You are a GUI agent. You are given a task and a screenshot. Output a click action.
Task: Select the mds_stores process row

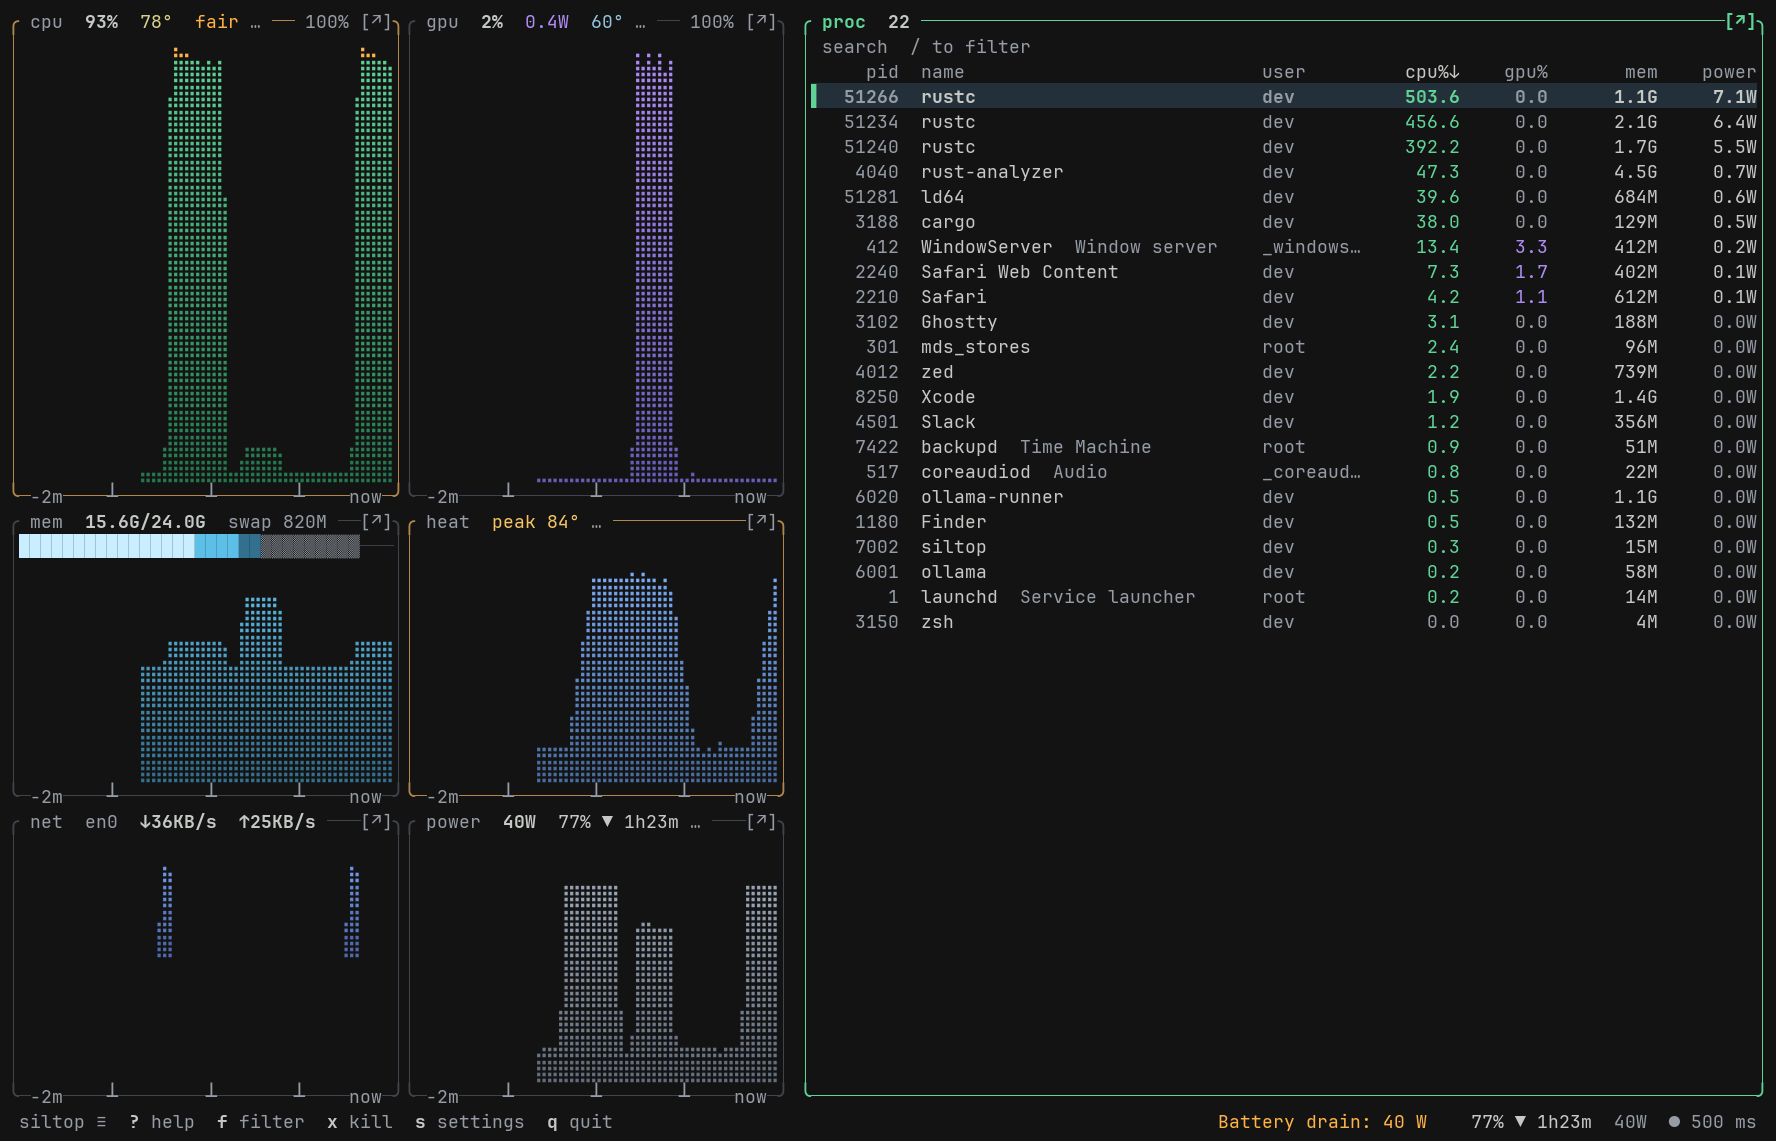(x=1284, y=347)
